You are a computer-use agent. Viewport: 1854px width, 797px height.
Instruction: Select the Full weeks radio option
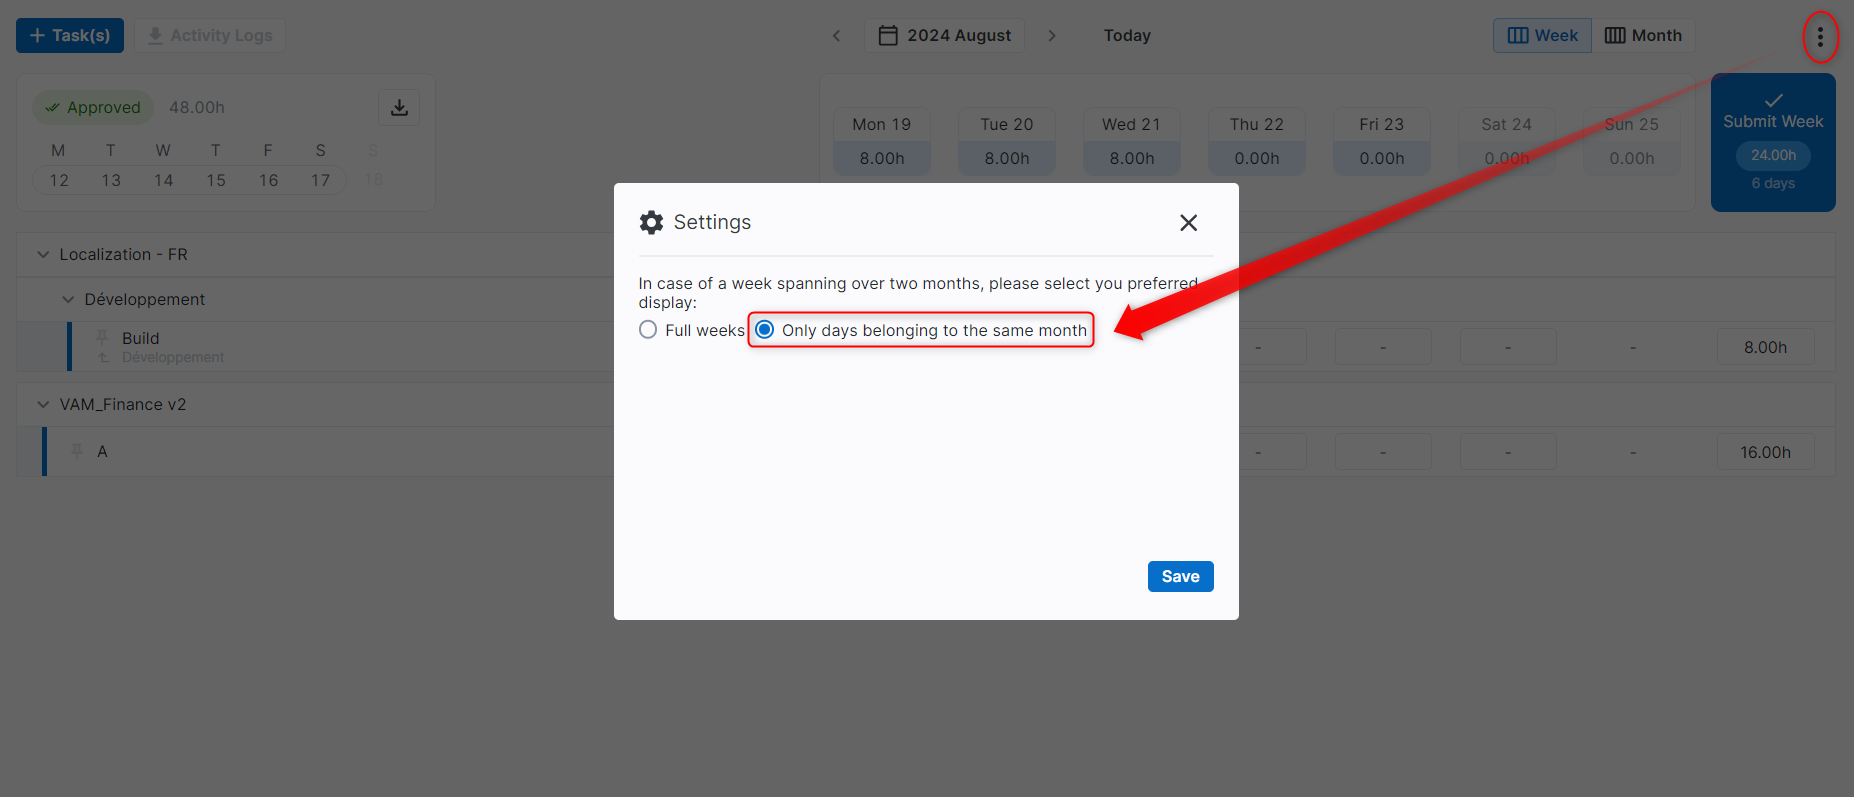648,330
